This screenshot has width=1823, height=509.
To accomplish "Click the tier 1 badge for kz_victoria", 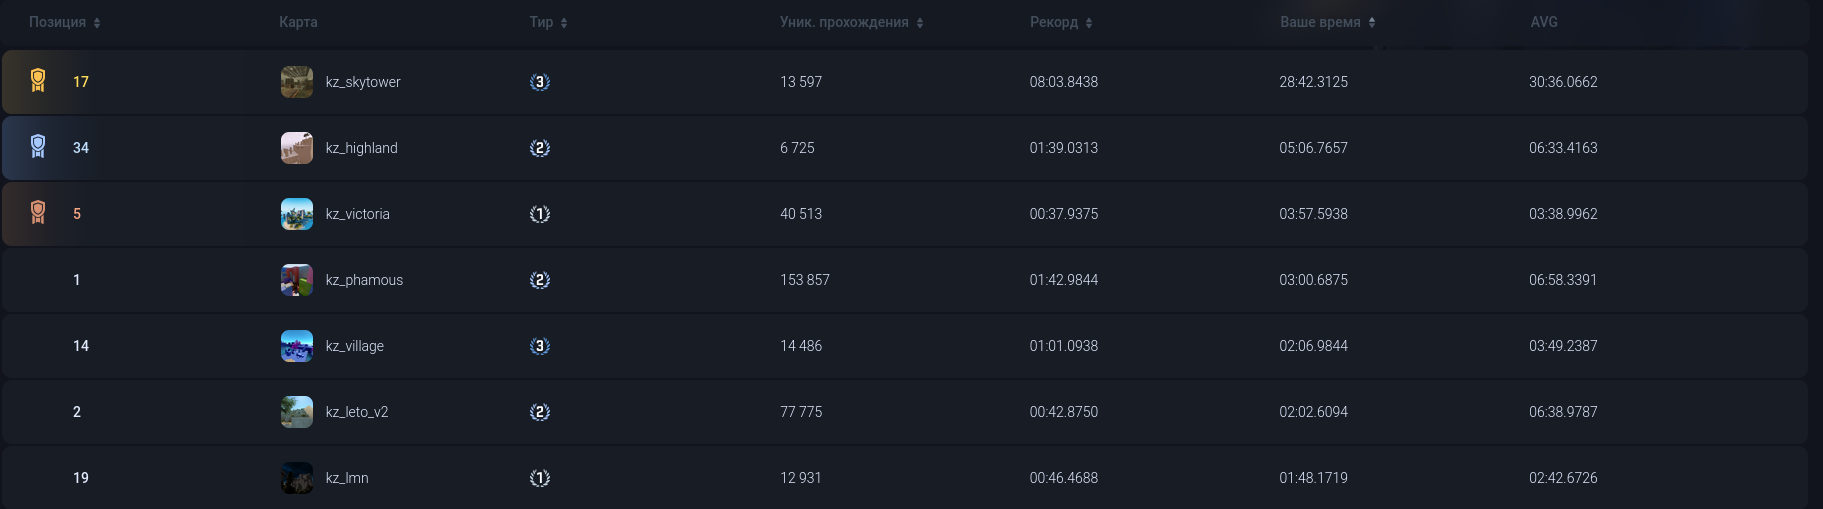I will point(540,214).
